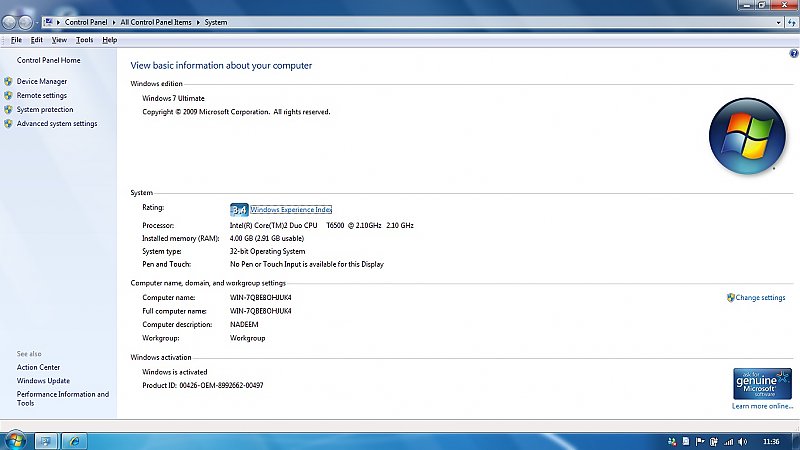Click the 32-bit Operating System text
The height and width of the screenshot is (450, 800).
[267, 251]
